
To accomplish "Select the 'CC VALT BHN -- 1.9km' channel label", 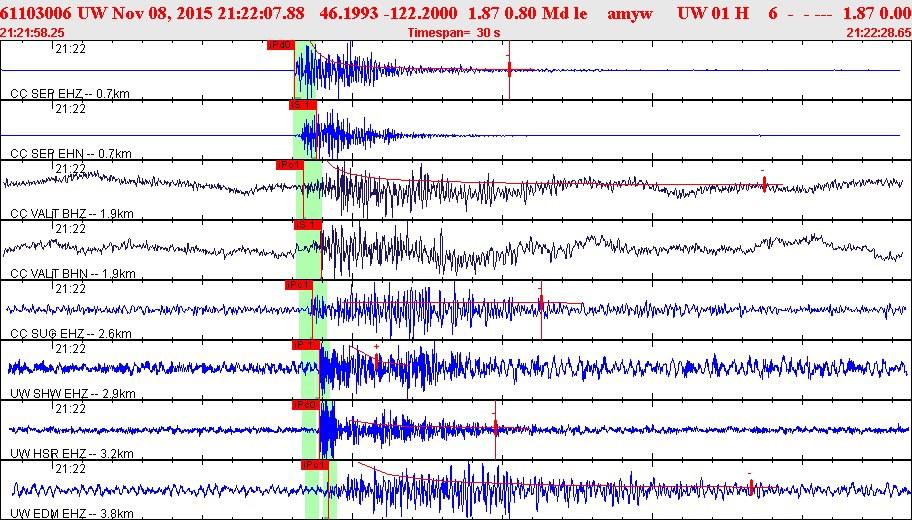I will [x=73, y=273].
